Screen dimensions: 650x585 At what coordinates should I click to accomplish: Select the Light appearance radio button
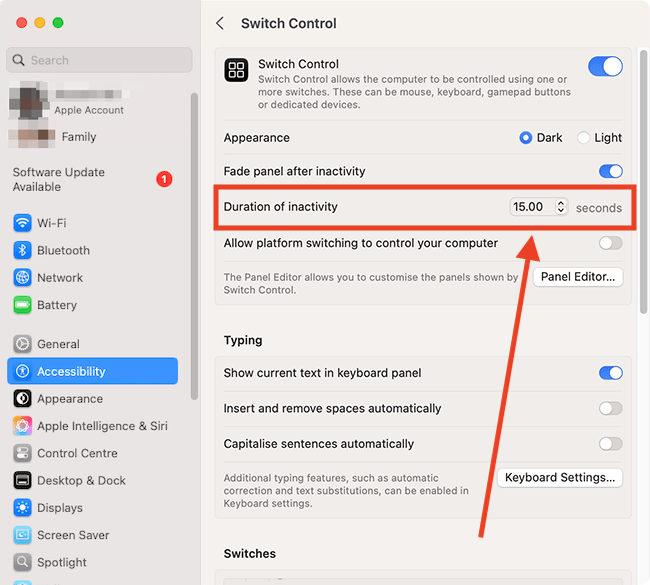click(x=583, y=138)
